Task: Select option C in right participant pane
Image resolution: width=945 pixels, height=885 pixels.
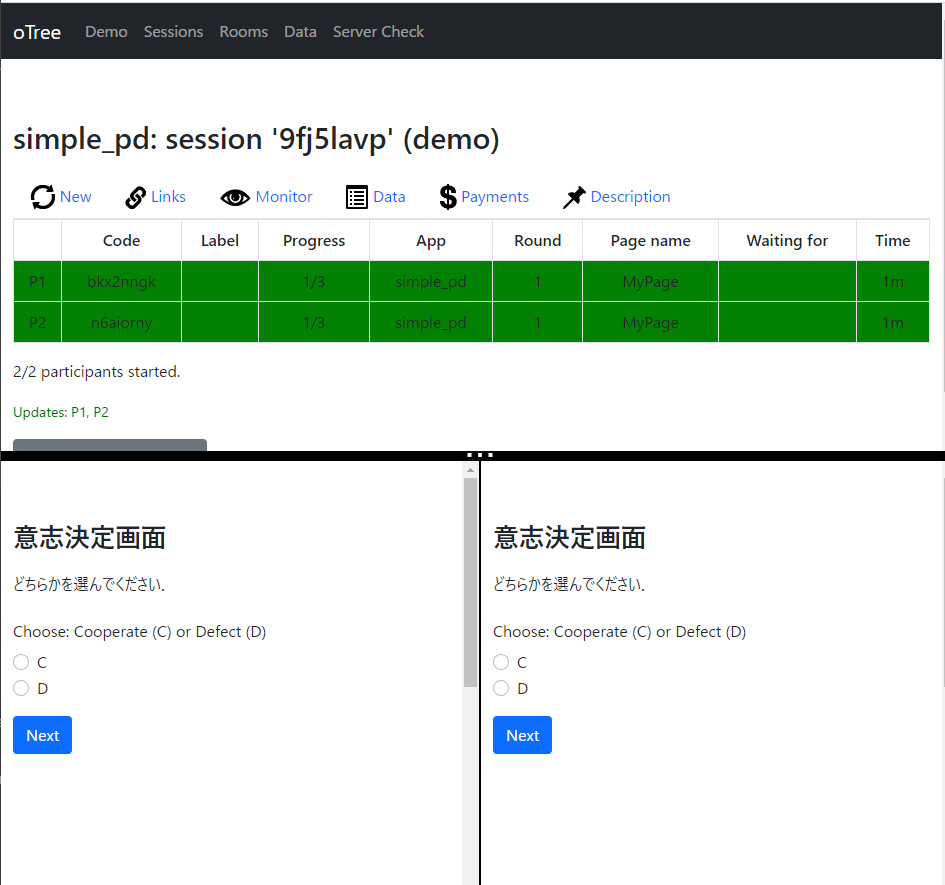Action: (x=501, y=662)
